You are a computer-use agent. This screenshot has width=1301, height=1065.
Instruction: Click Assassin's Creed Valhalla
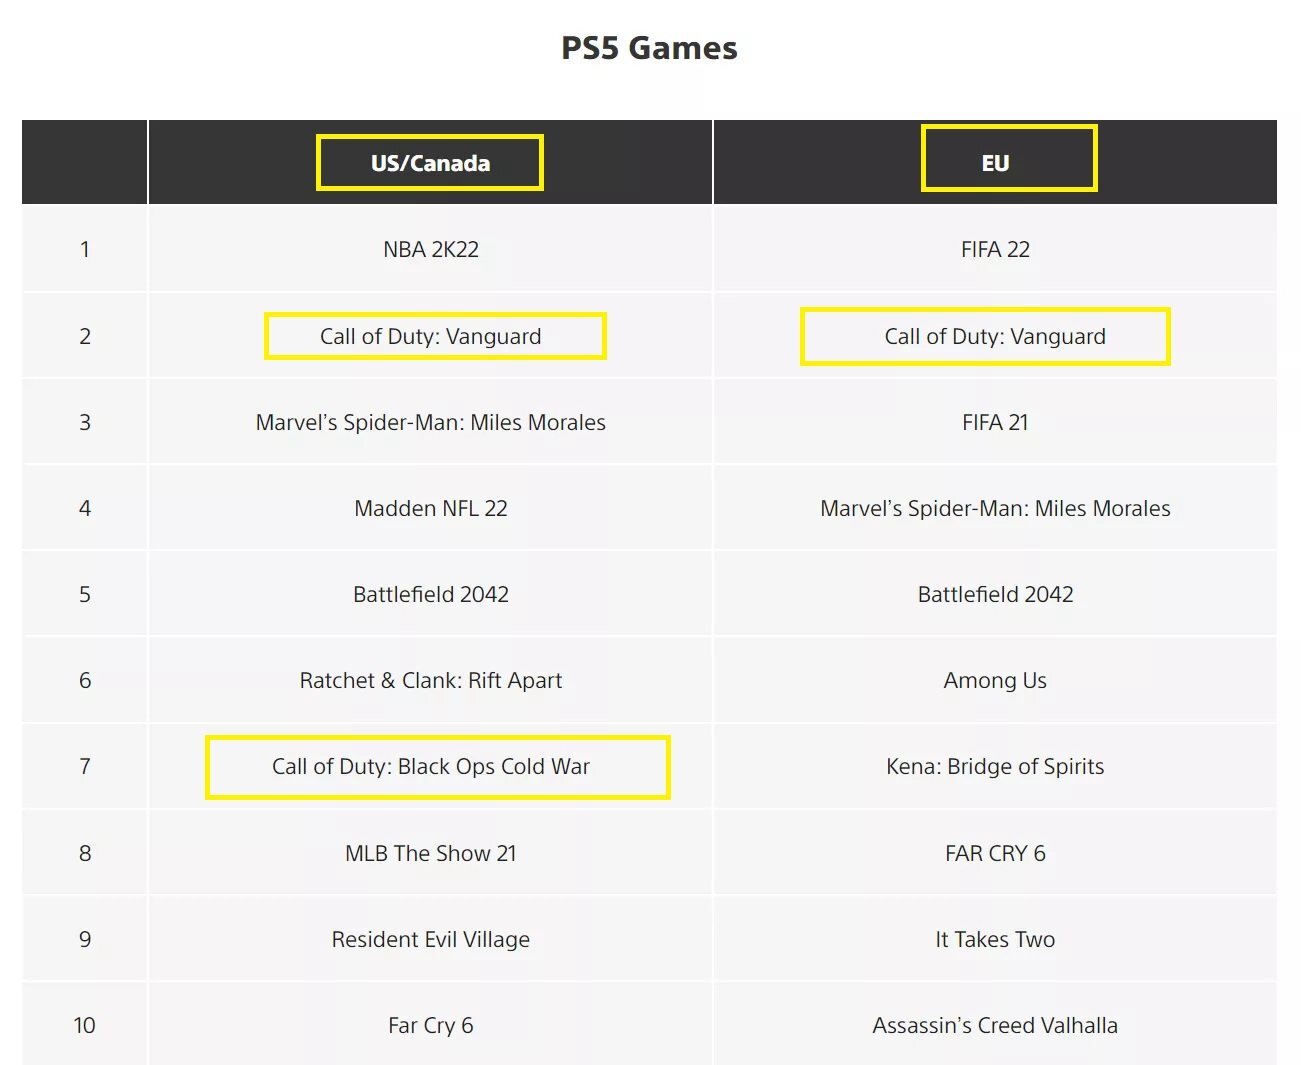(x=995, y=1025)
